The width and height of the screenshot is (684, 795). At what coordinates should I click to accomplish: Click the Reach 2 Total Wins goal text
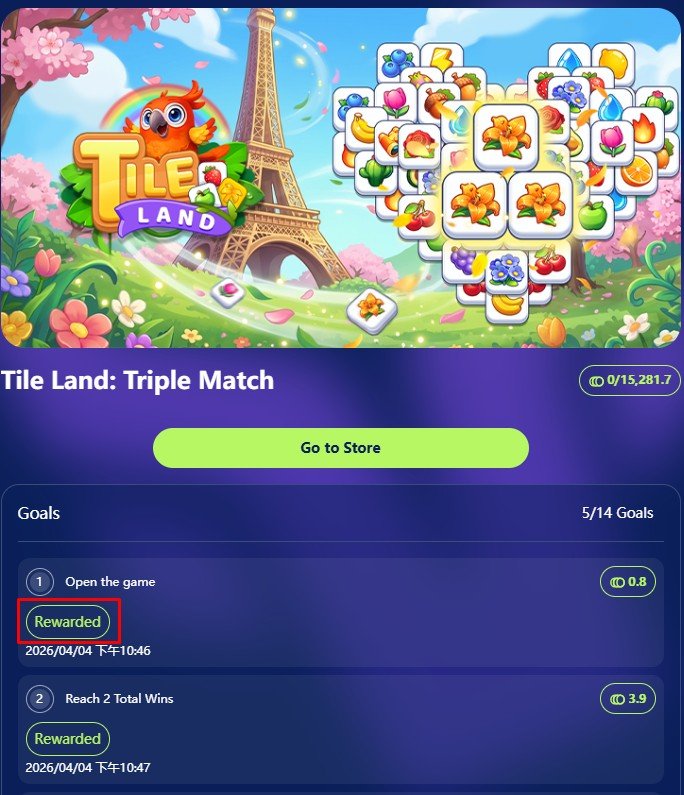[119, 699]
